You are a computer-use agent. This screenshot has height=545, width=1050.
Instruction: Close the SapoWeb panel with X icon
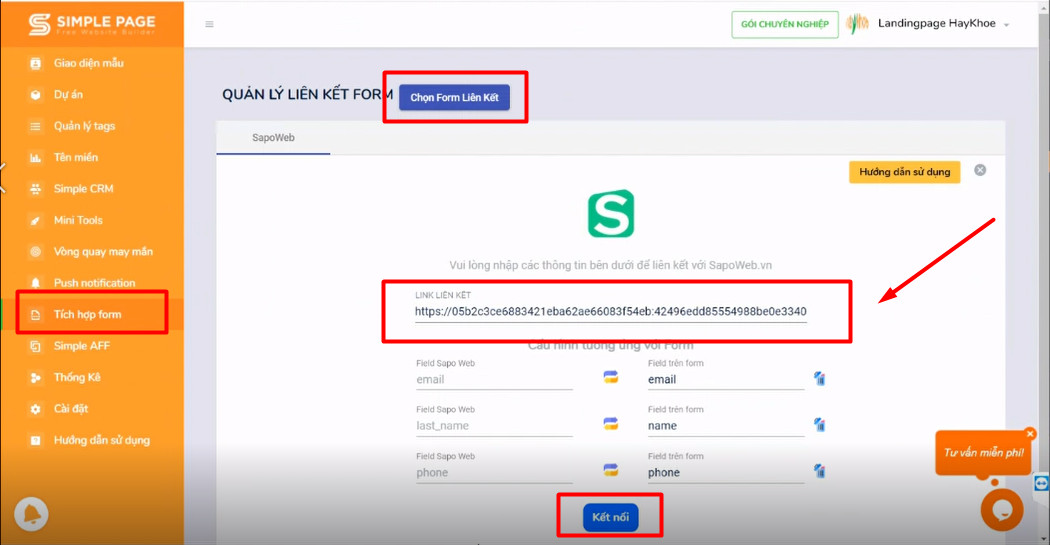click(980, 170)
